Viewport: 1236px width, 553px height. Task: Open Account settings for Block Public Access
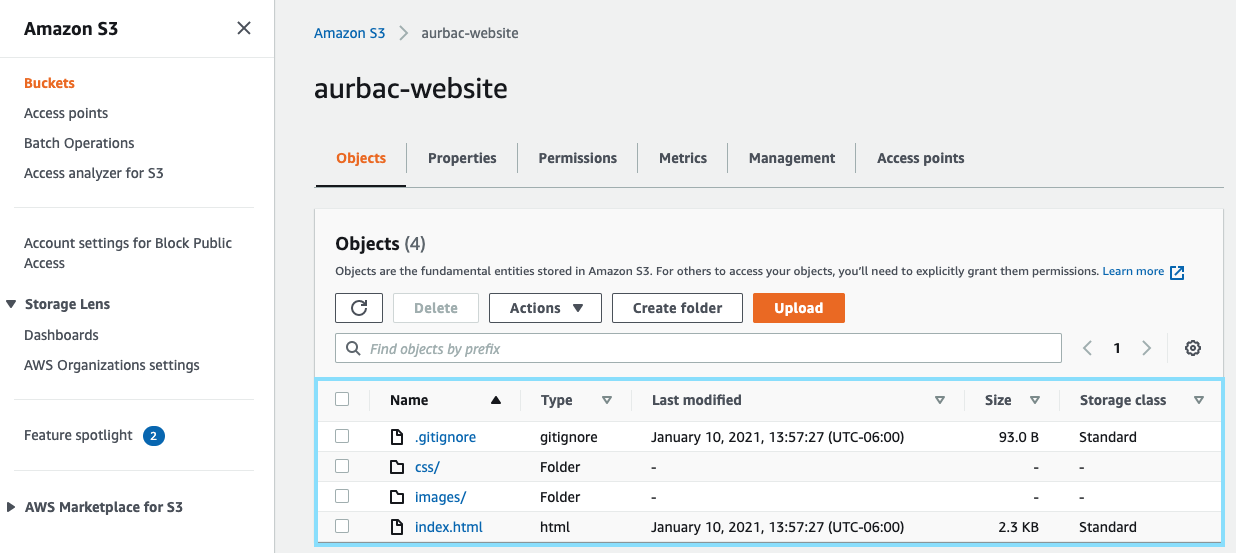tap(128, 253)
